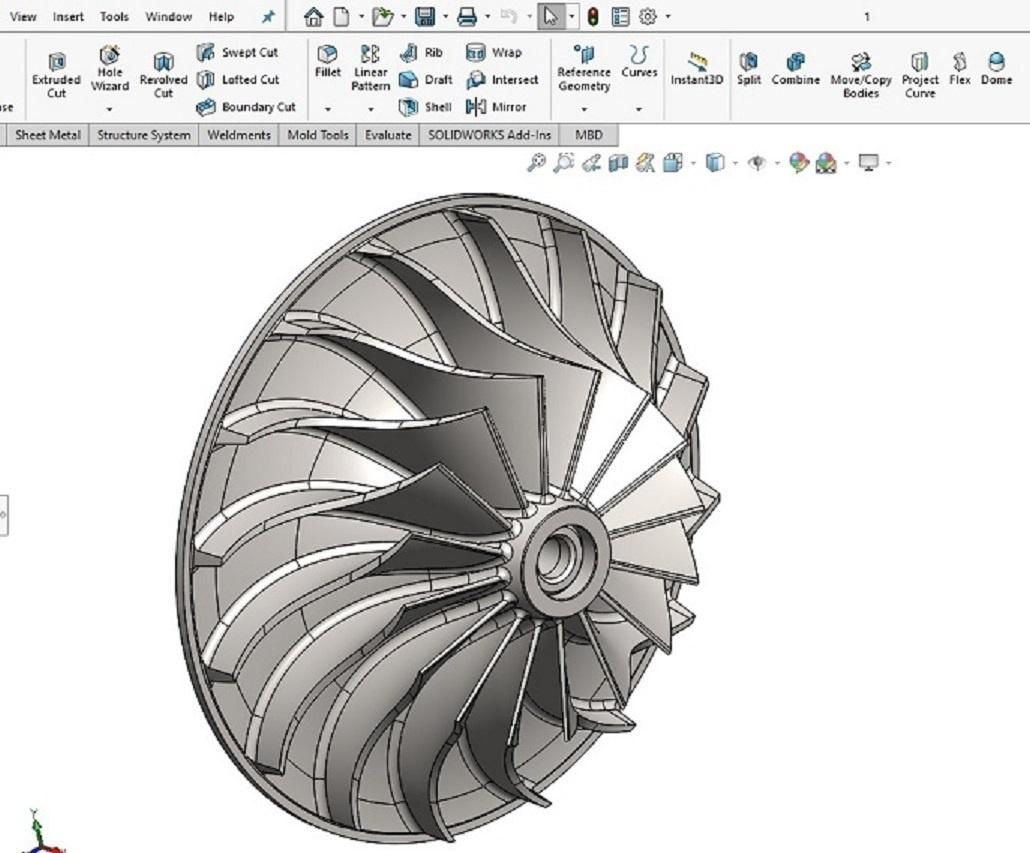Toggle Instant3D mode
The height and width of the screenshot is (853, 1030).
[x=696, y=69]
